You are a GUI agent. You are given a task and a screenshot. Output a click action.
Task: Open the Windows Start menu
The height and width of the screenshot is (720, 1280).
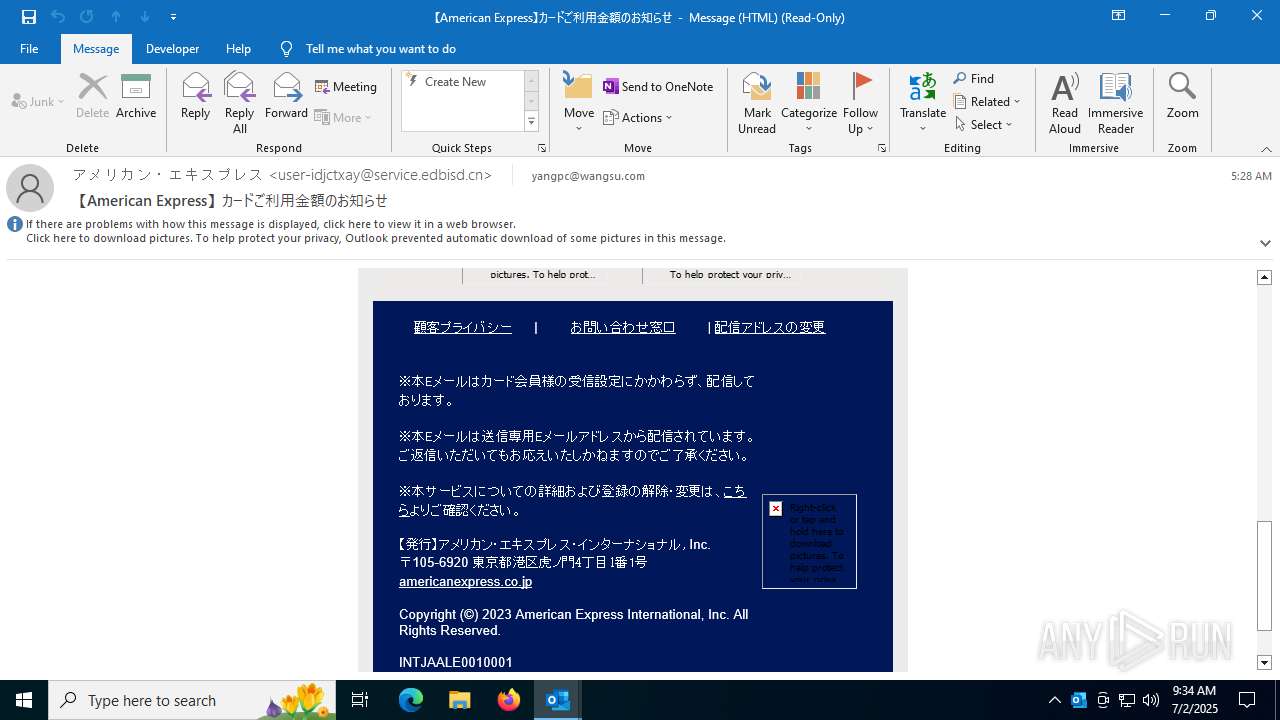24,700
